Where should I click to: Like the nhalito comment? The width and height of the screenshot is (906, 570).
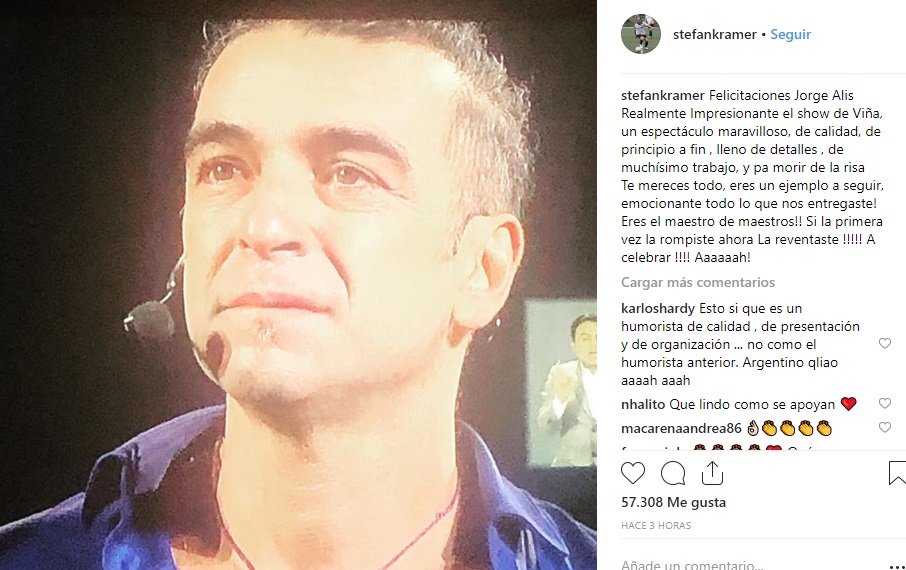(x=885, y=404)
